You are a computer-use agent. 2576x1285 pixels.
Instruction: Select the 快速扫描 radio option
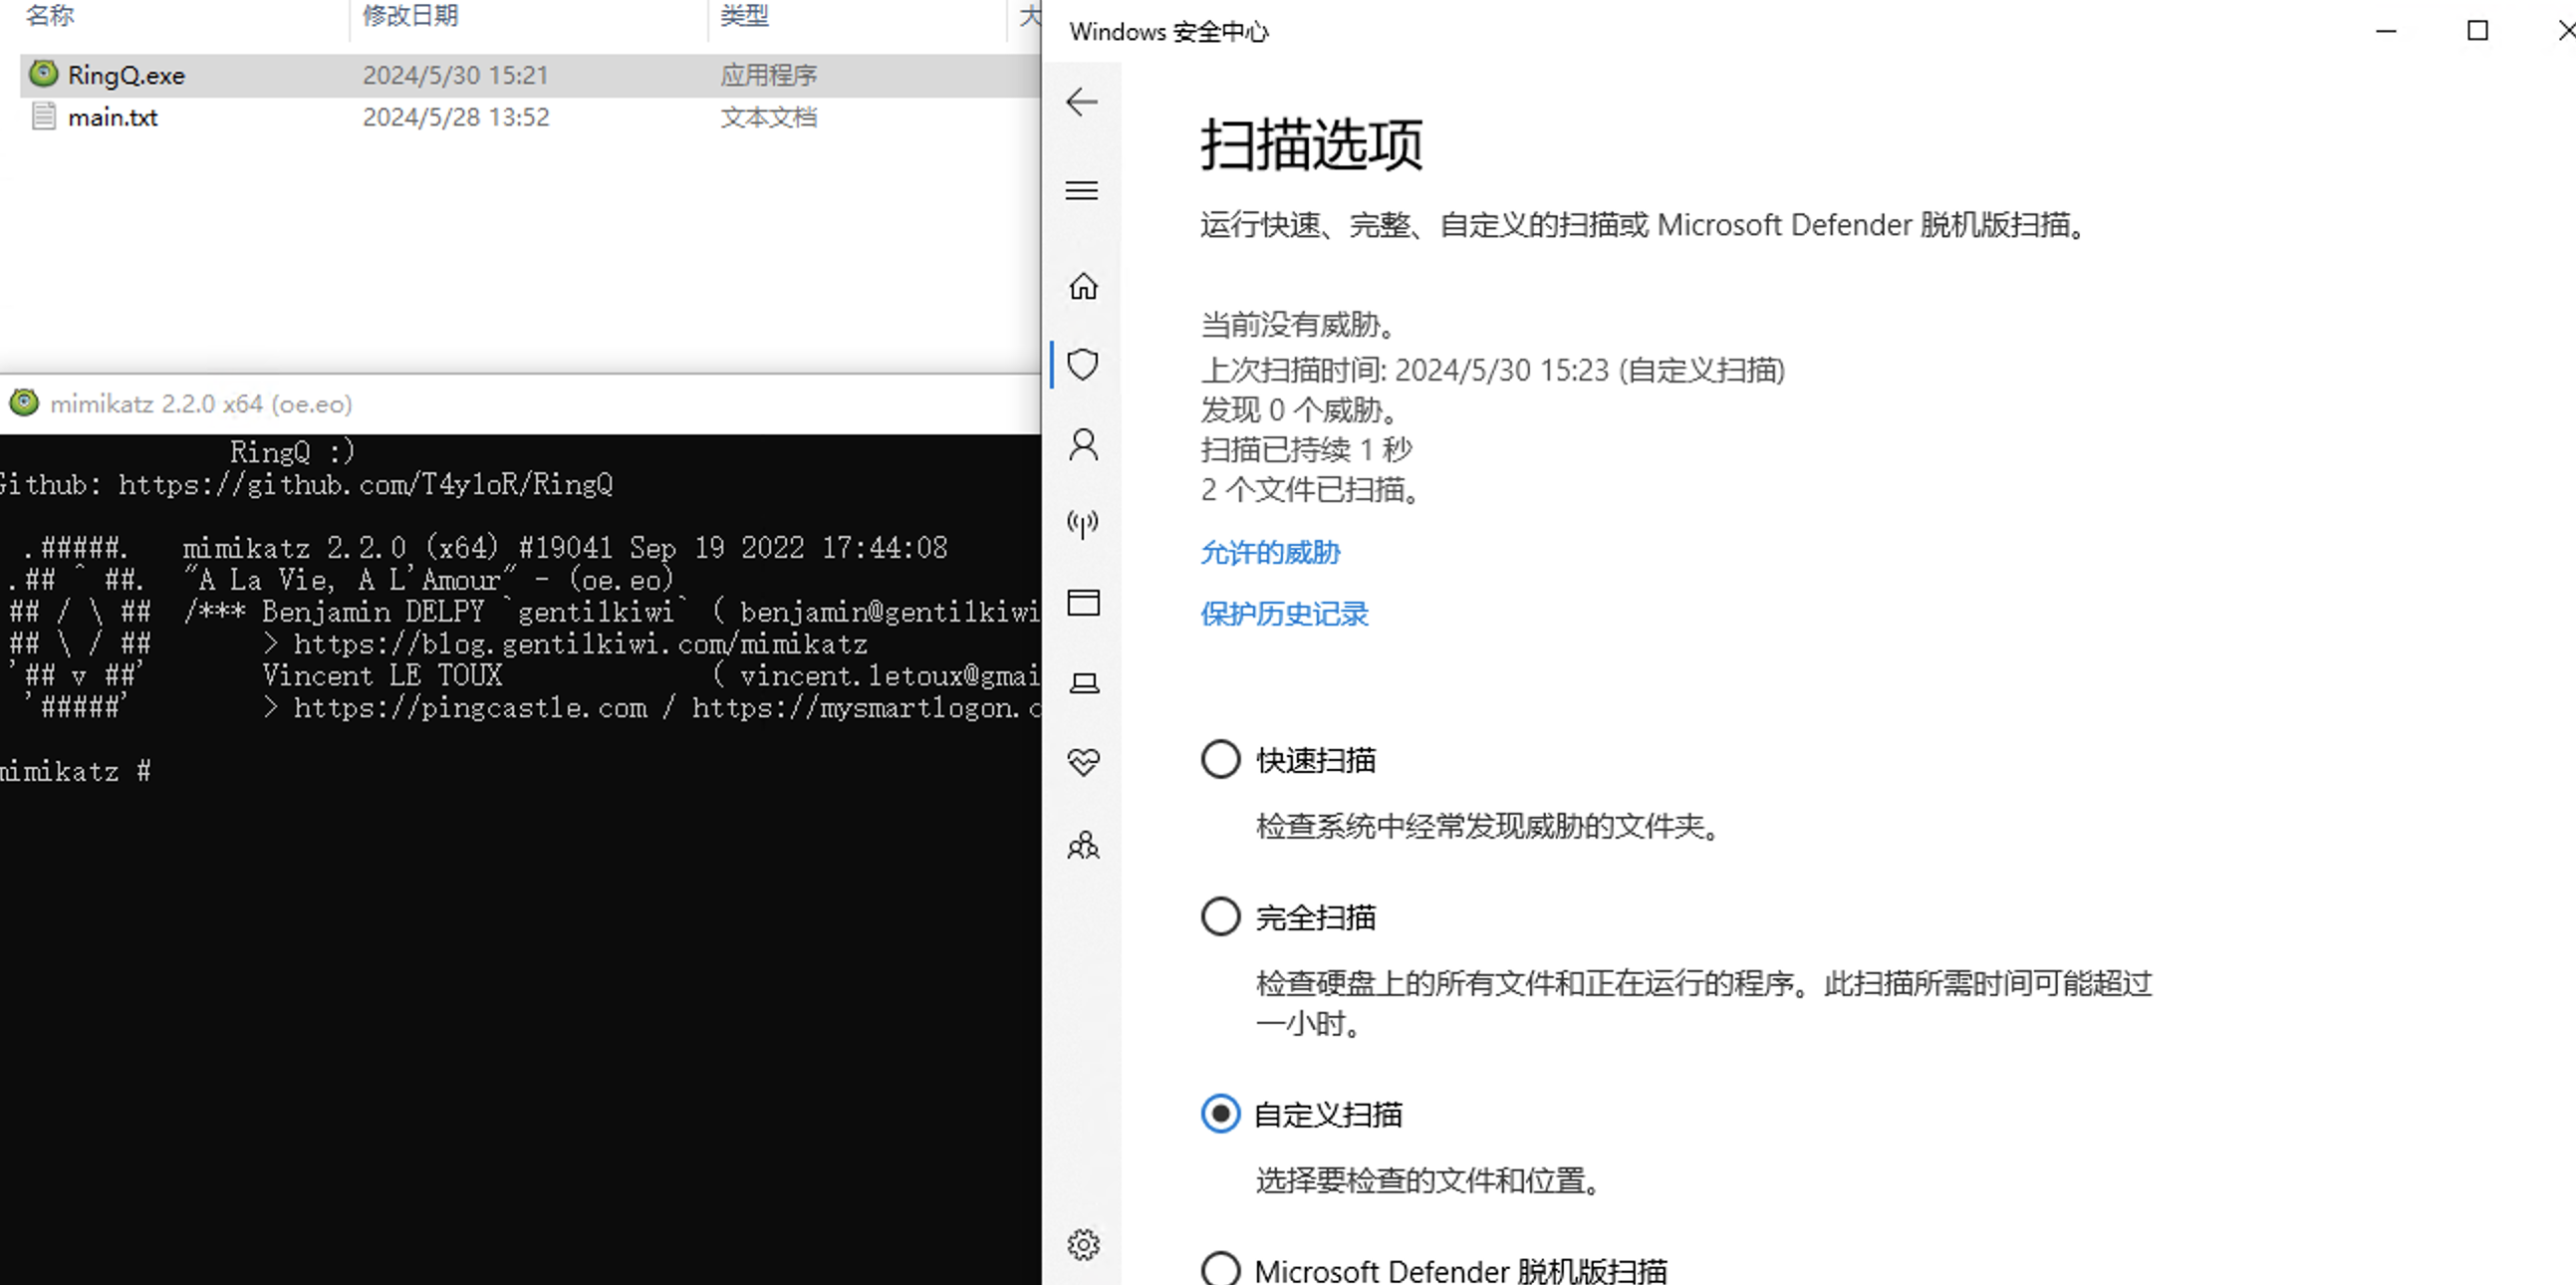pos(1220,760)
